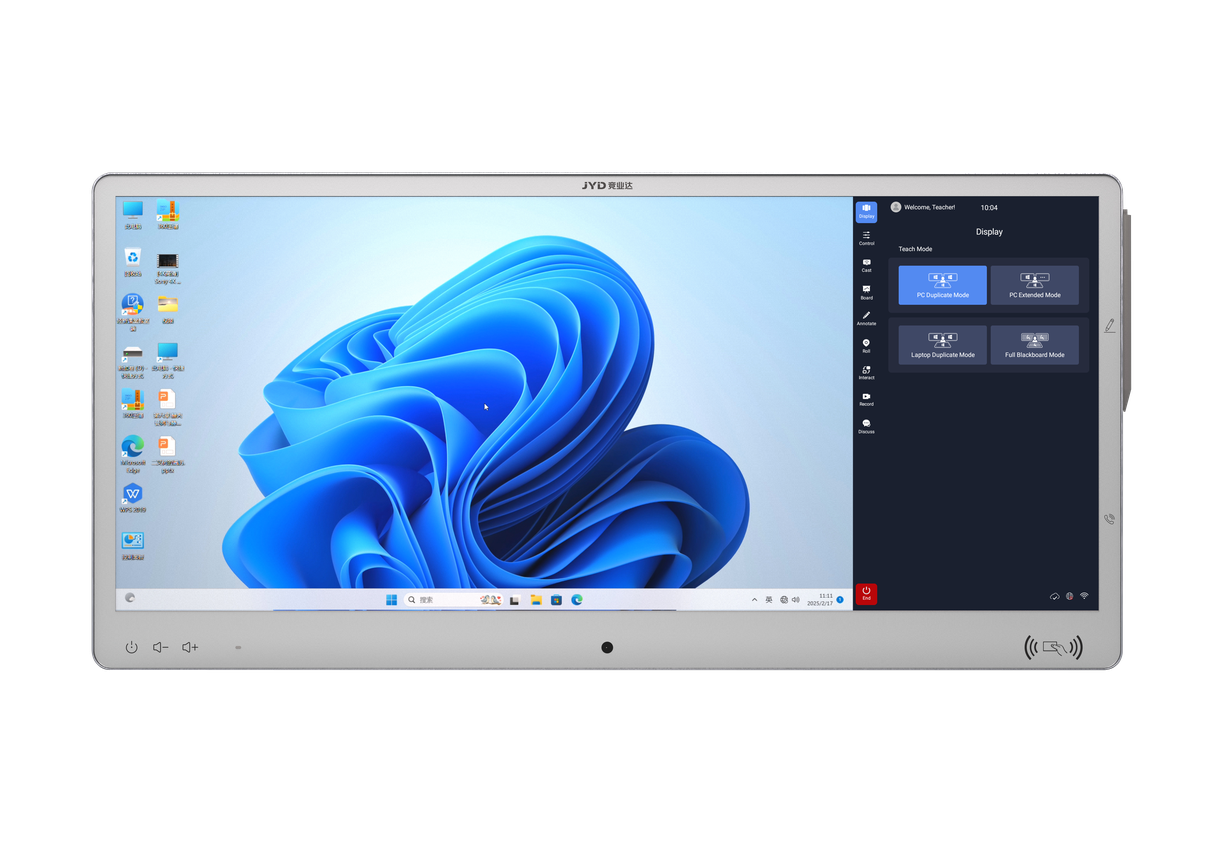Start the Record tool in the sidebar
Image resolution: width=1228 pixels, height=843 pixels.
(x=866, y=399)
